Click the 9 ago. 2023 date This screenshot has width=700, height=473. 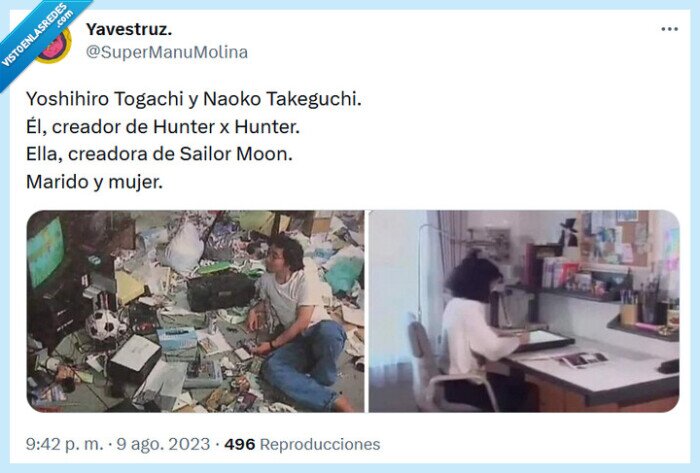click(163, 444)
